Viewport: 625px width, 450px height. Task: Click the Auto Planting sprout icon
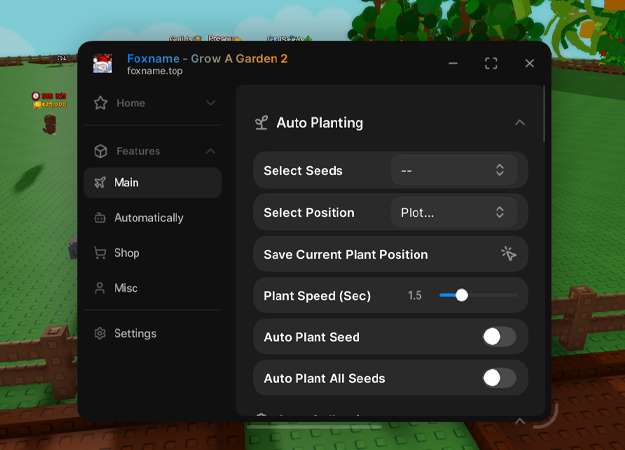coord(261,123)
